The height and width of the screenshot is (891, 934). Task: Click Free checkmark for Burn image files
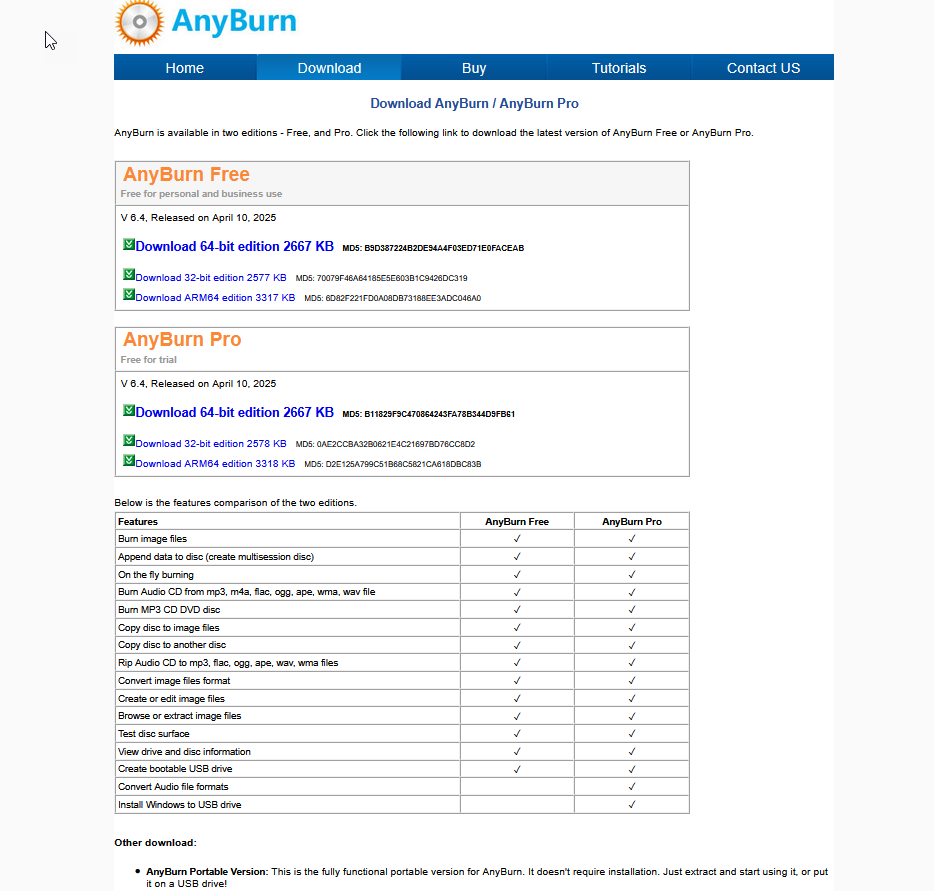(517, 539)
